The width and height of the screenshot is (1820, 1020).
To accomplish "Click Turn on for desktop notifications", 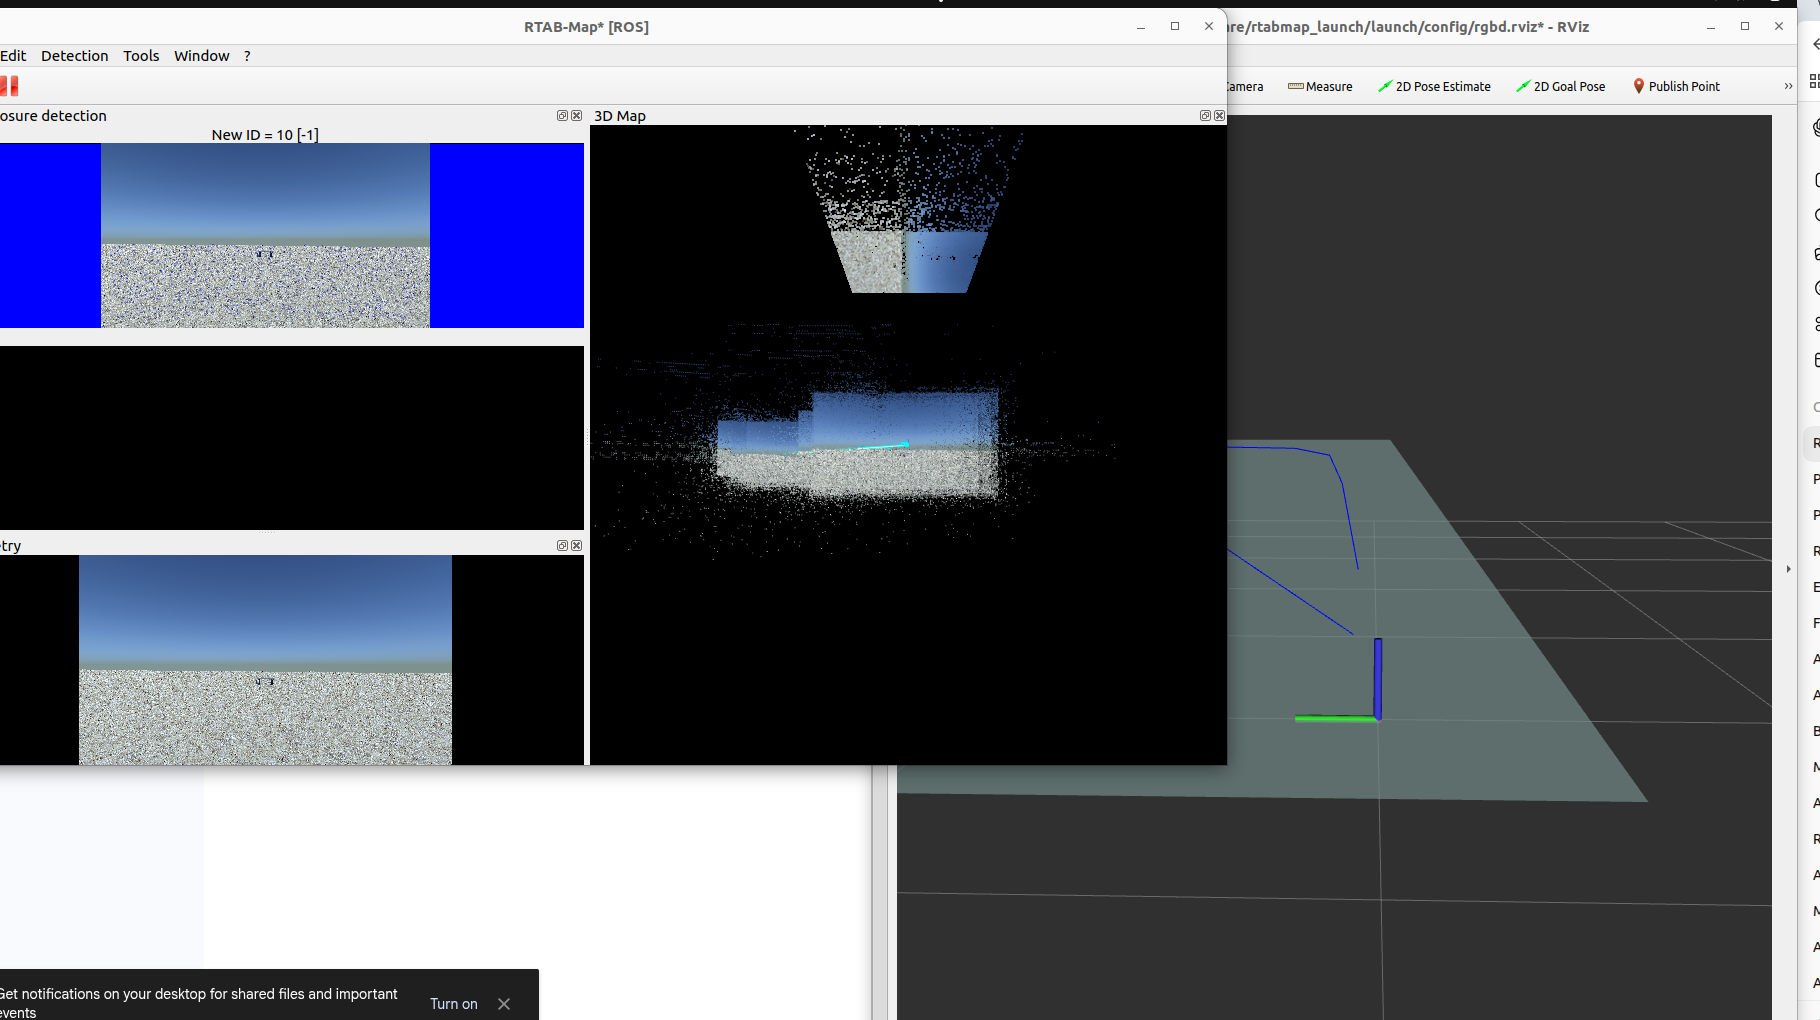I will (453, 1004).
